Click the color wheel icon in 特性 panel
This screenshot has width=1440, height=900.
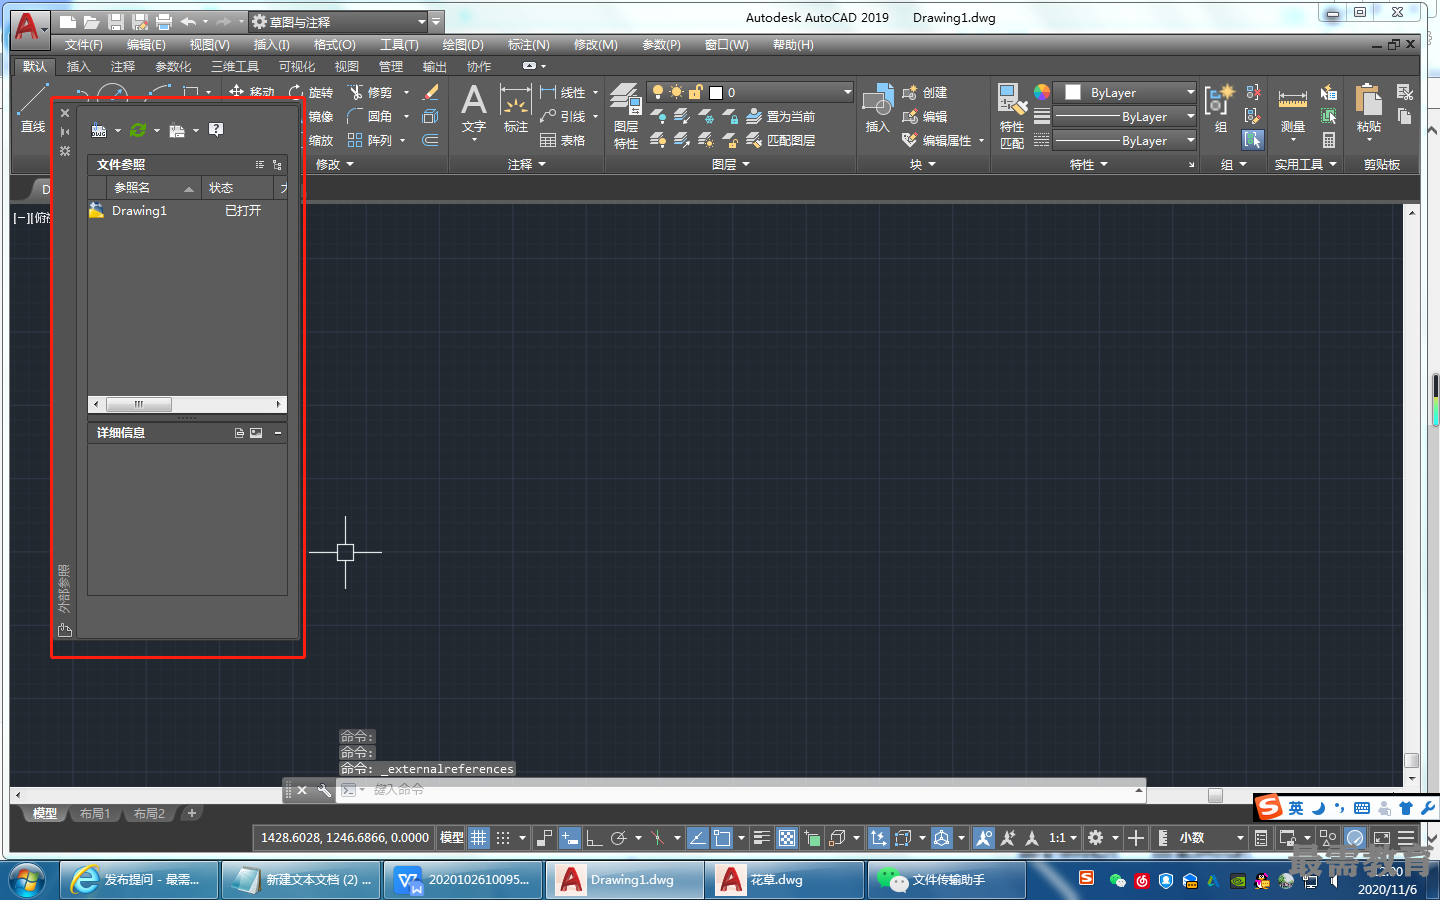[1042, 92]
